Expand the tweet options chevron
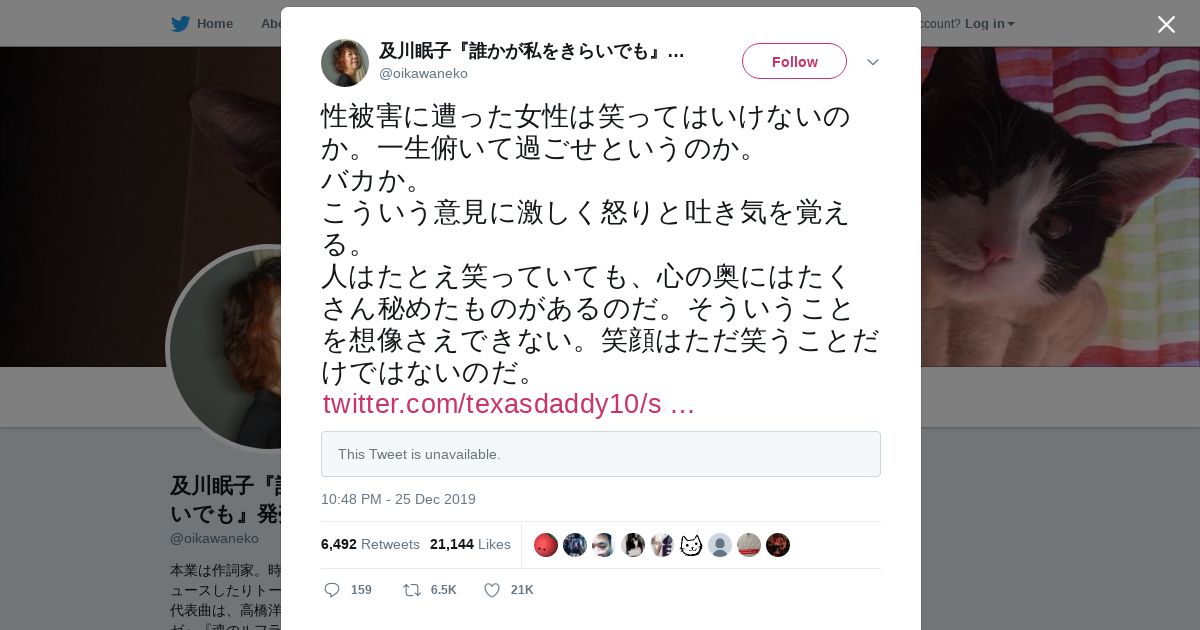 [x=873, y=62]
